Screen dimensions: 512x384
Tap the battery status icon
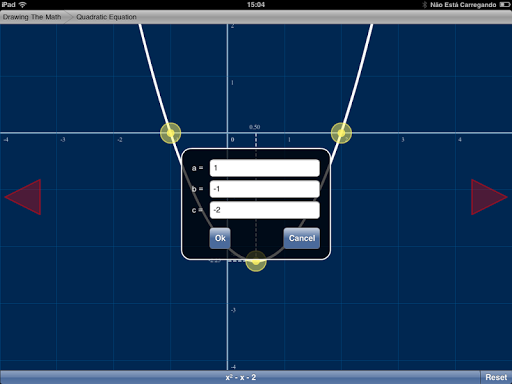coord(504,5)
